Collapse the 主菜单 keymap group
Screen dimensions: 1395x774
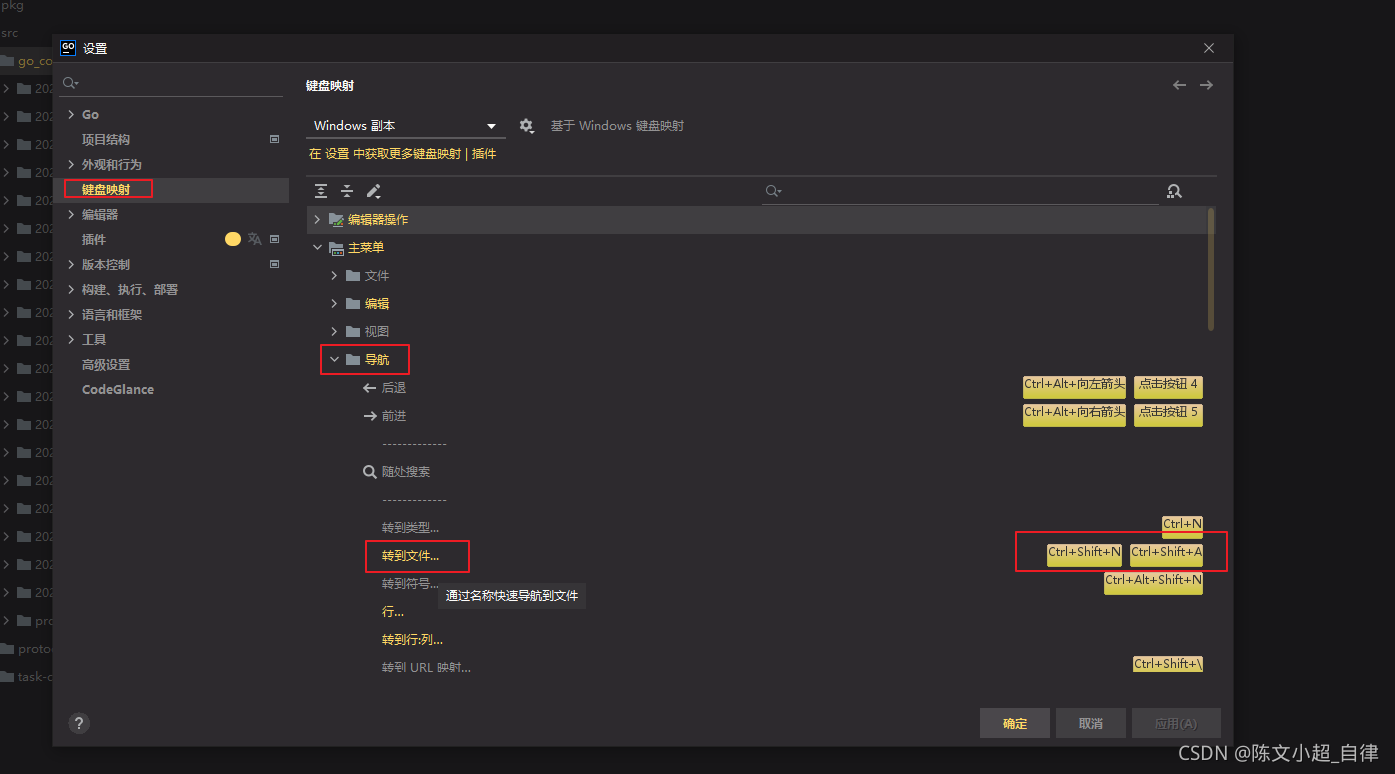click(x=318, y=247)
